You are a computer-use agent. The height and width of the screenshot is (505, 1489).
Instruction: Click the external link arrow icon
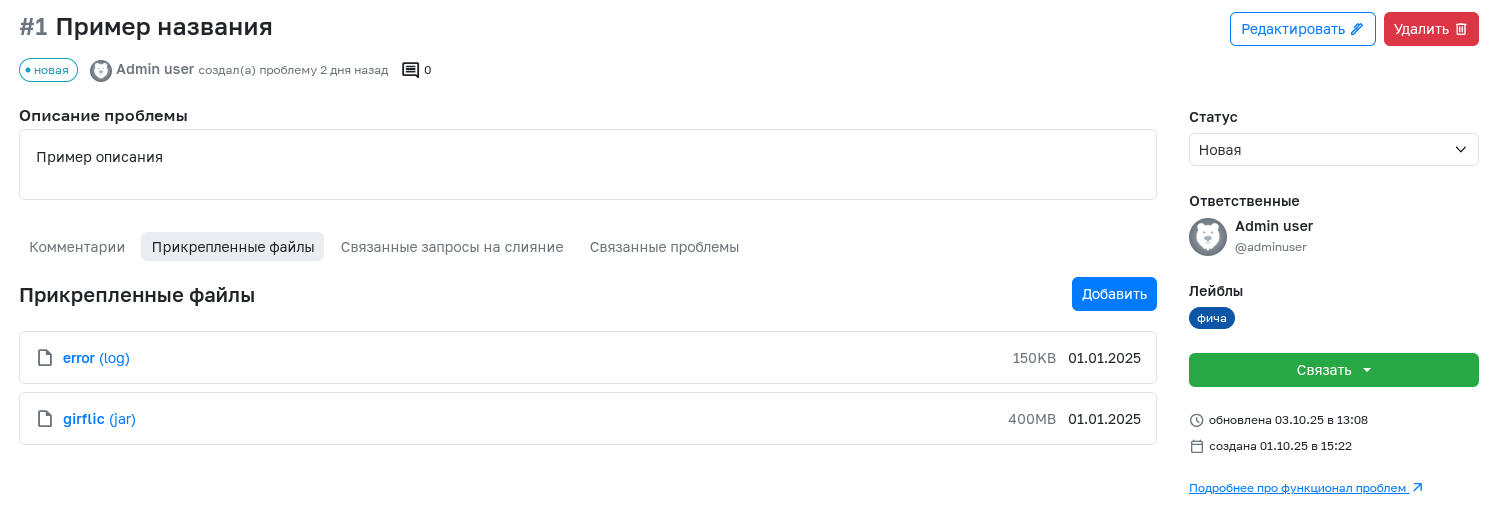[1417, 488]
